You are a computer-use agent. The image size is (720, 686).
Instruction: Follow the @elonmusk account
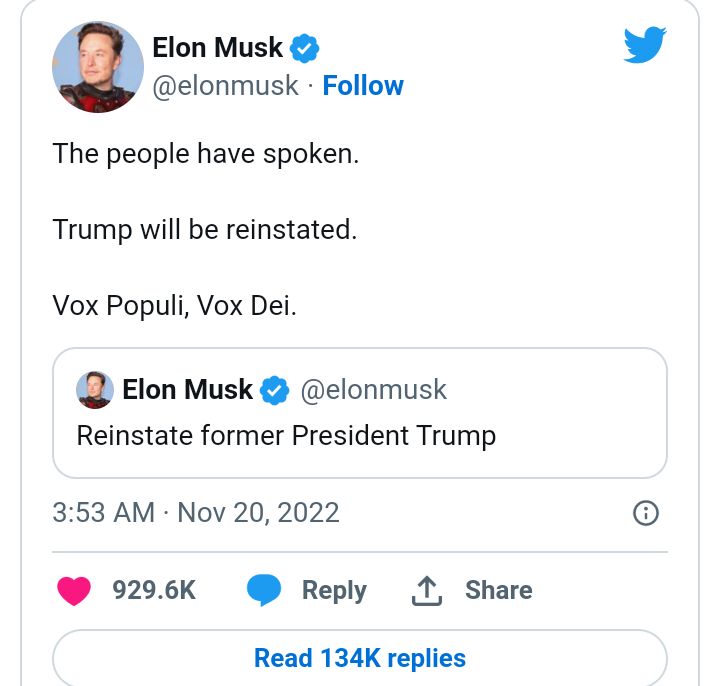[x=363, y=86]
